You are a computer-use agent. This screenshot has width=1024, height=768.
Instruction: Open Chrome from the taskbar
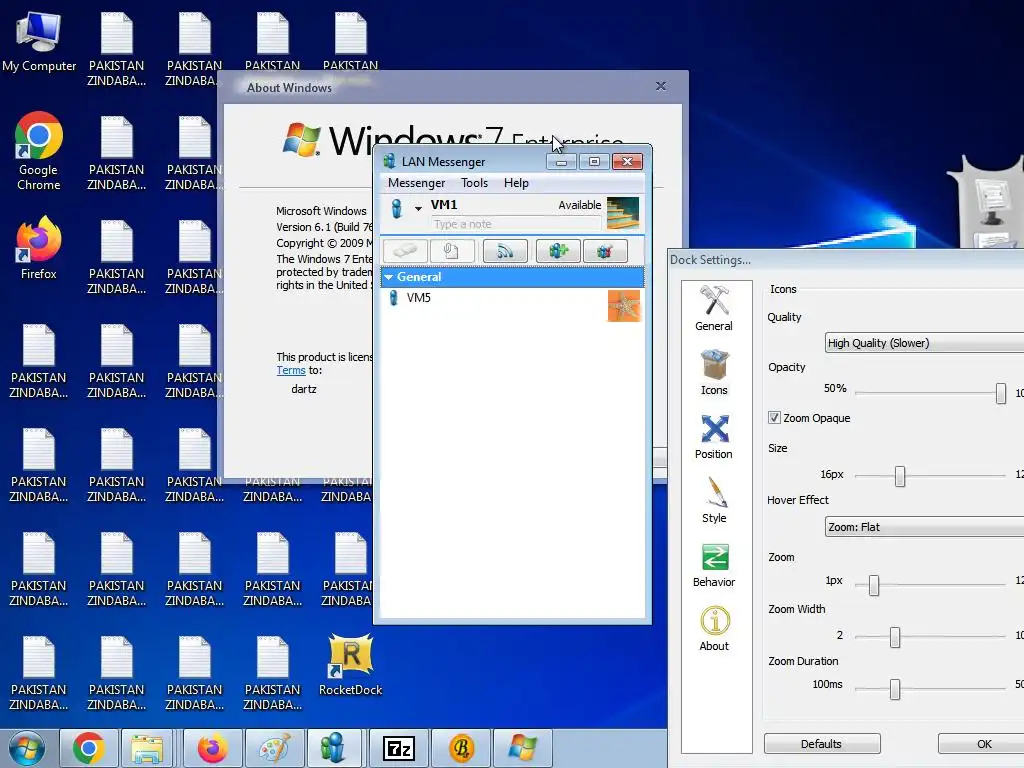89,748
